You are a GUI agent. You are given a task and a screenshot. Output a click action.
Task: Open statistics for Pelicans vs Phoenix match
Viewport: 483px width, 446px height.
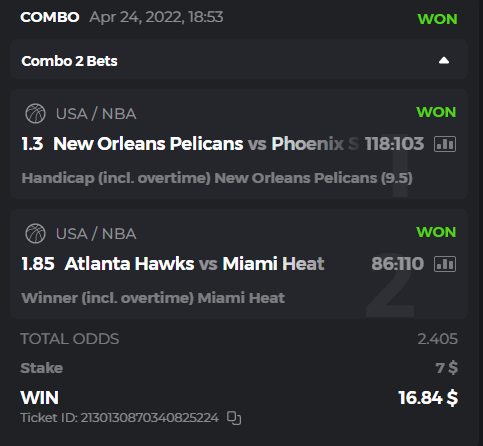(445, 144)
